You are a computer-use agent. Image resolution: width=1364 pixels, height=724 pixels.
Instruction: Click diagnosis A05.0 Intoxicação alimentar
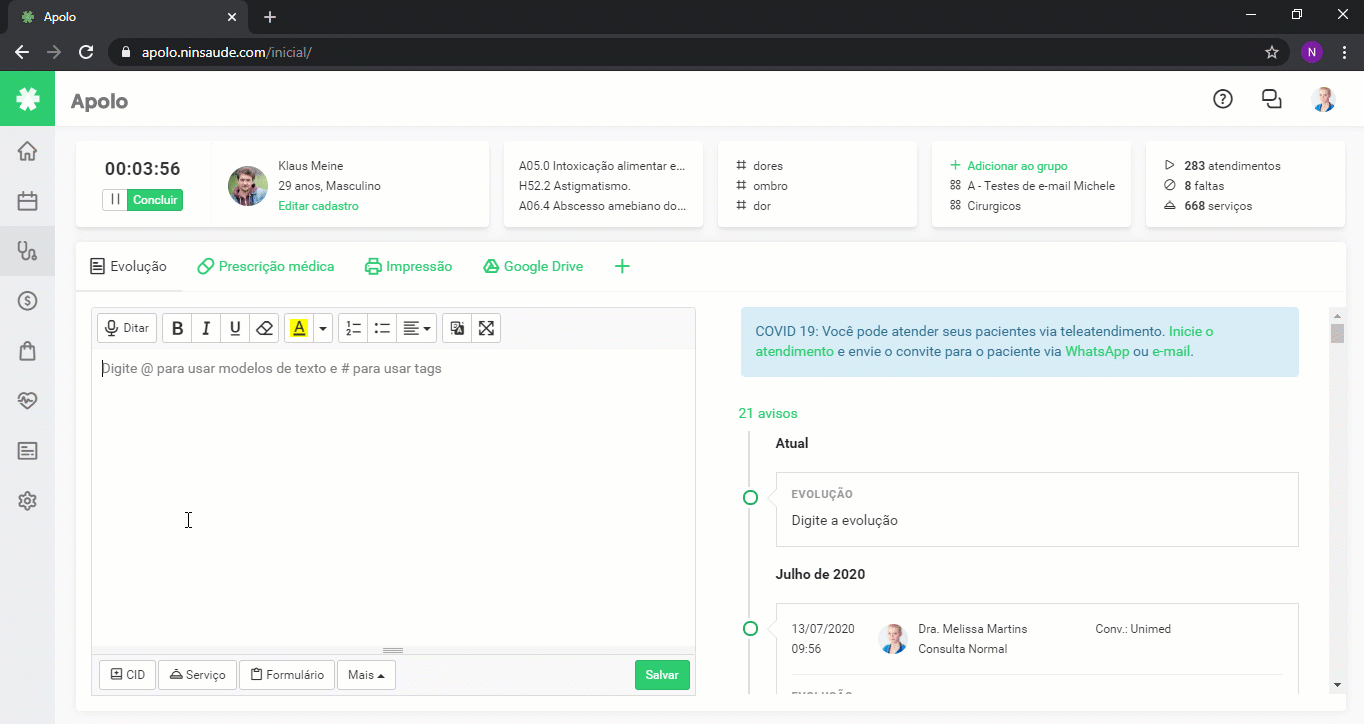tap(602, 166)
